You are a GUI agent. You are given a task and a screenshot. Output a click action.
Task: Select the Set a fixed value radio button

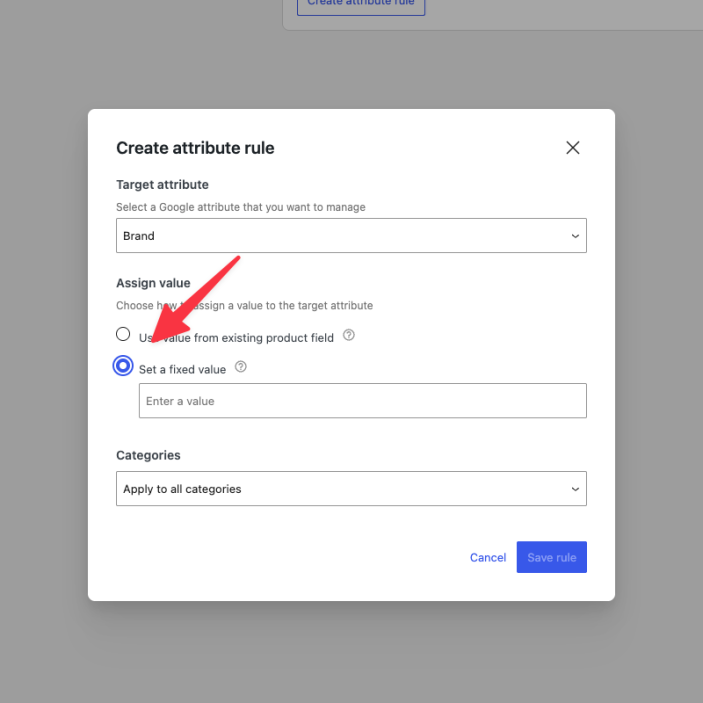click(x=123, y=366)
